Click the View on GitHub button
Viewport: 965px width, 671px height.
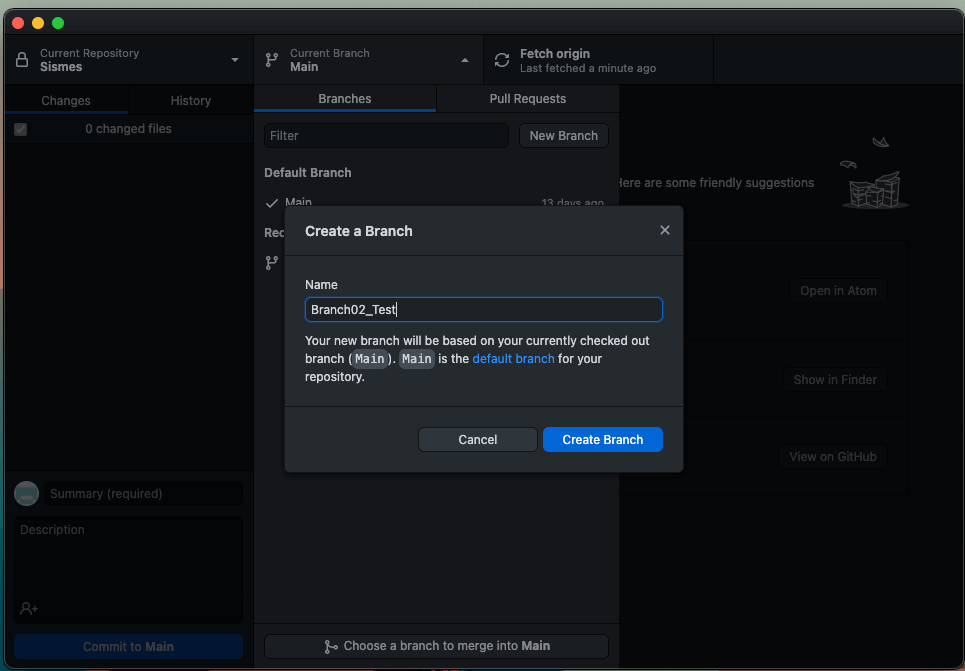point(833,457)
